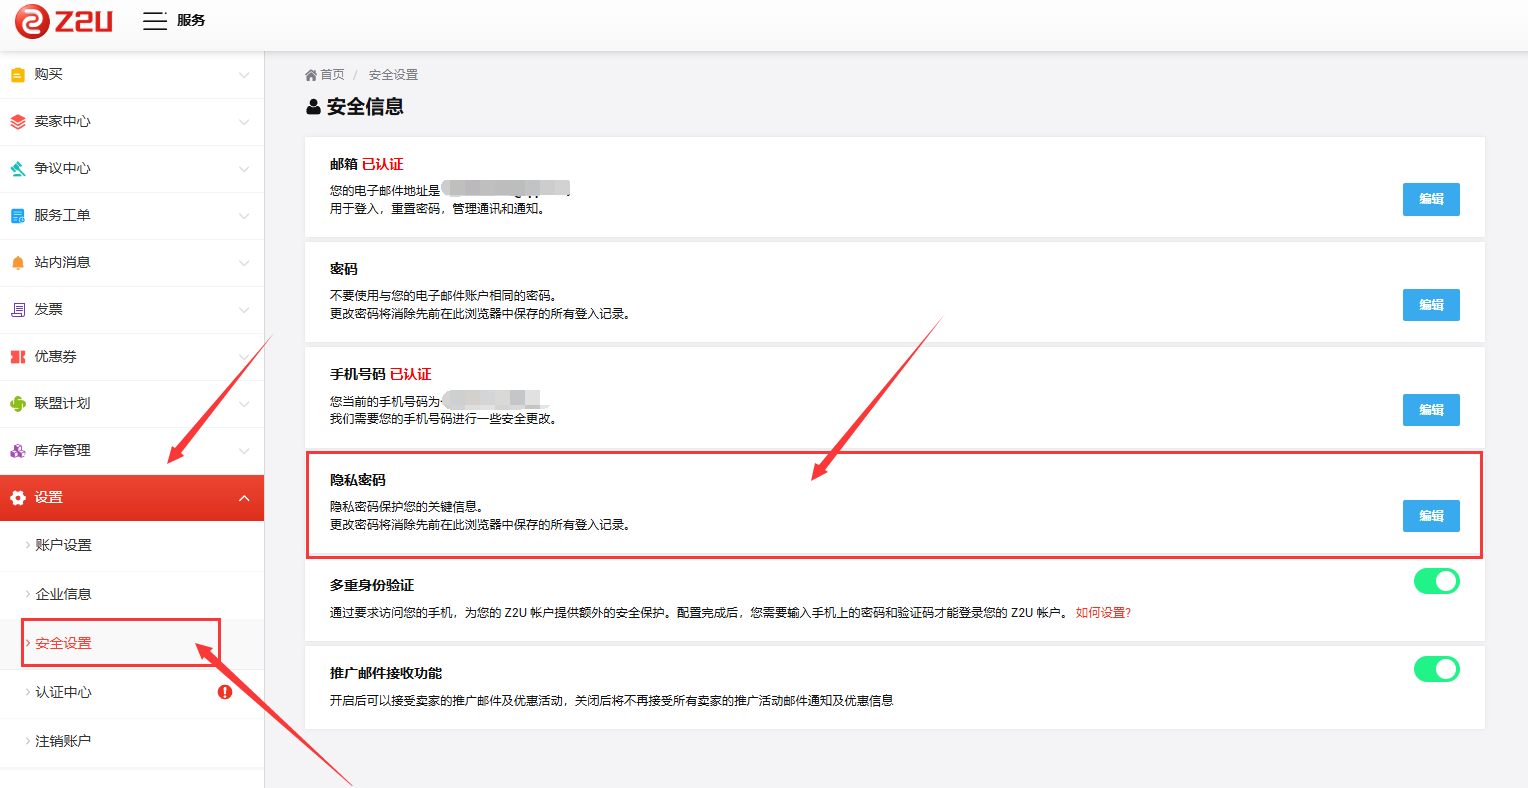
Task: Click the 推广邮件接收功能 heading
Action: point(386,673)
